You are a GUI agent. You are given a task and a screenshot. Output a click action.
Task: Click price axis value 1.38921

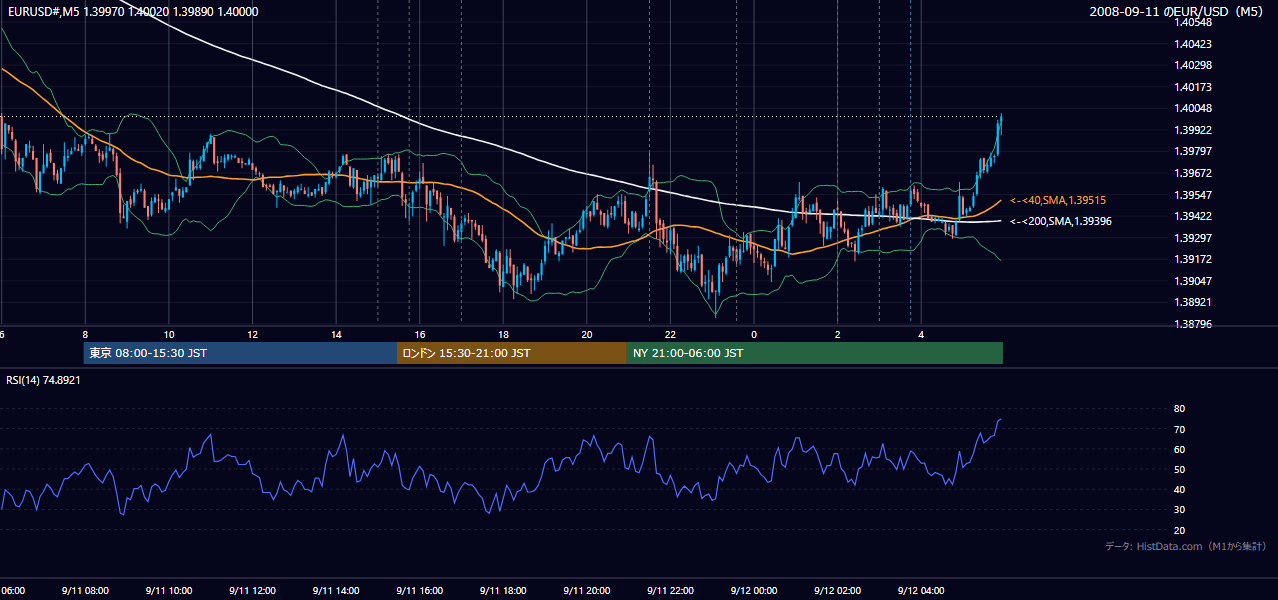coord(1193,302)
